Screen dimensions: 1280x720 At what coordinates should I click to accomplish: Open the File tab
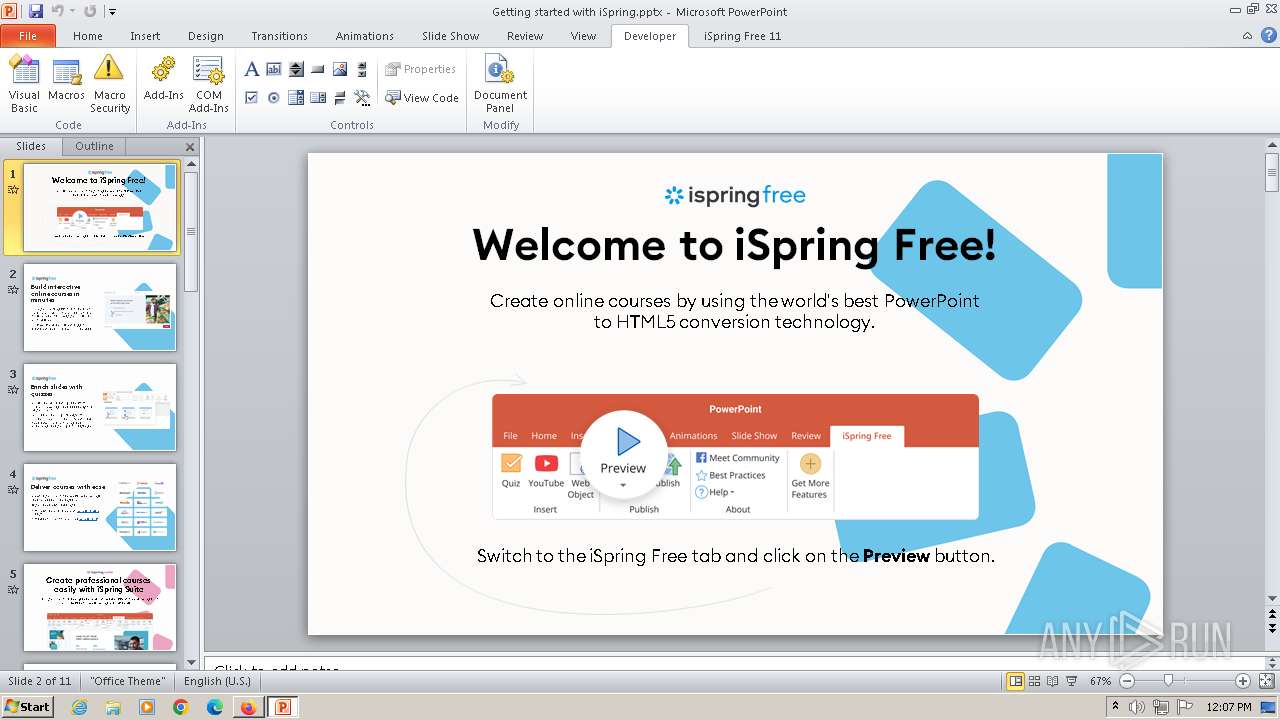point(28,36)
